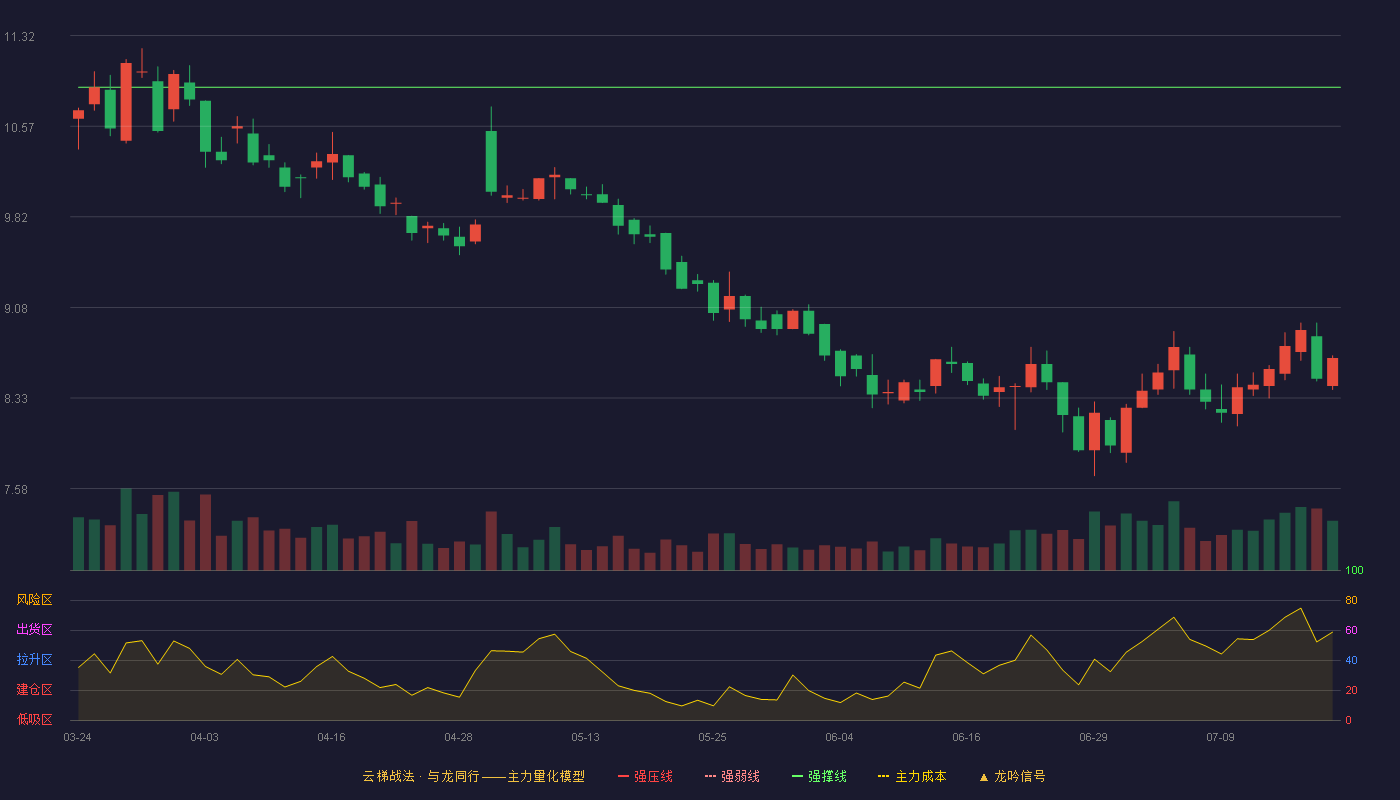The image size is (1400, 800).
Task: Click the 11.32 price axis label
Action: tap(19, 37)
